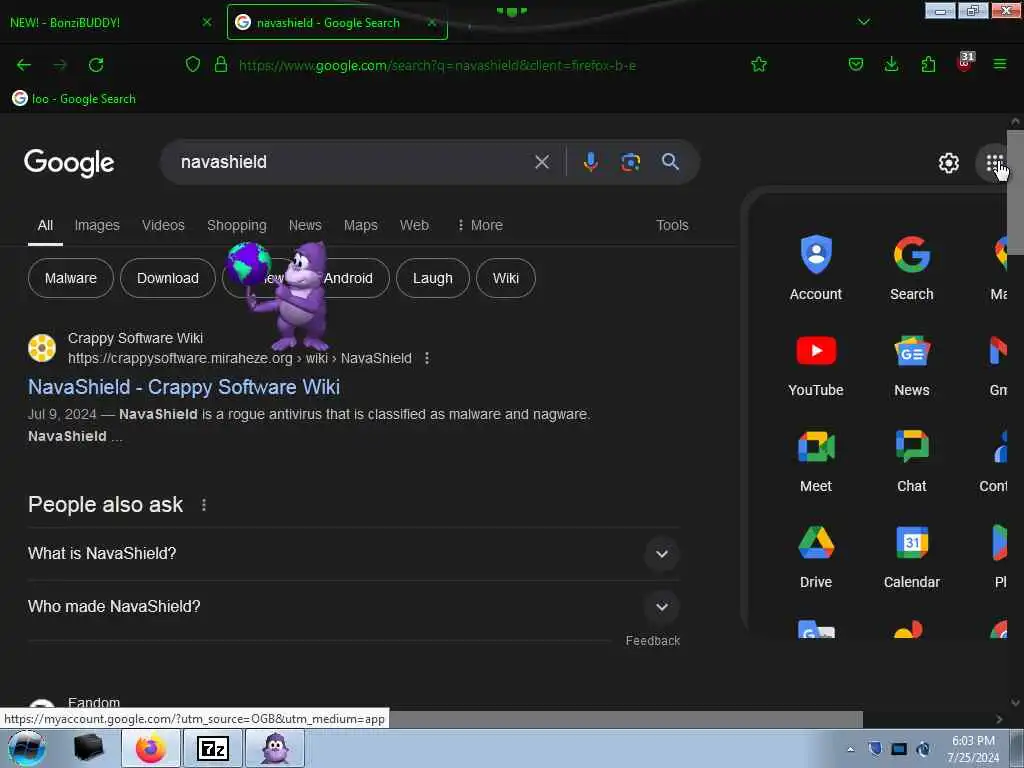This screenshot has height=768, width=1024.
Task: Apply the Wiki filter chip
Action: pyautogui.click(x=505, y=278)
